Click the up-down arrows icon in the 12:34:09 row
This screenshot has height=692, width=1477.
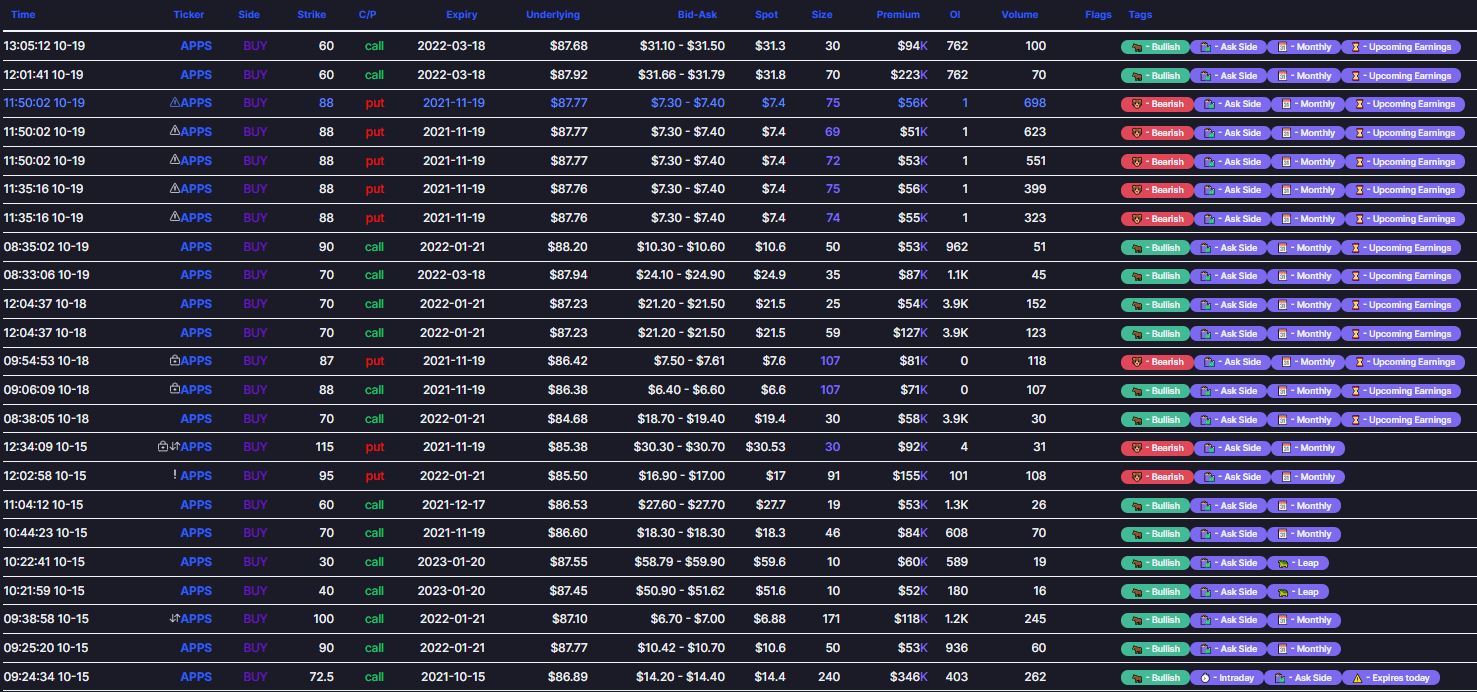point(175,446)
